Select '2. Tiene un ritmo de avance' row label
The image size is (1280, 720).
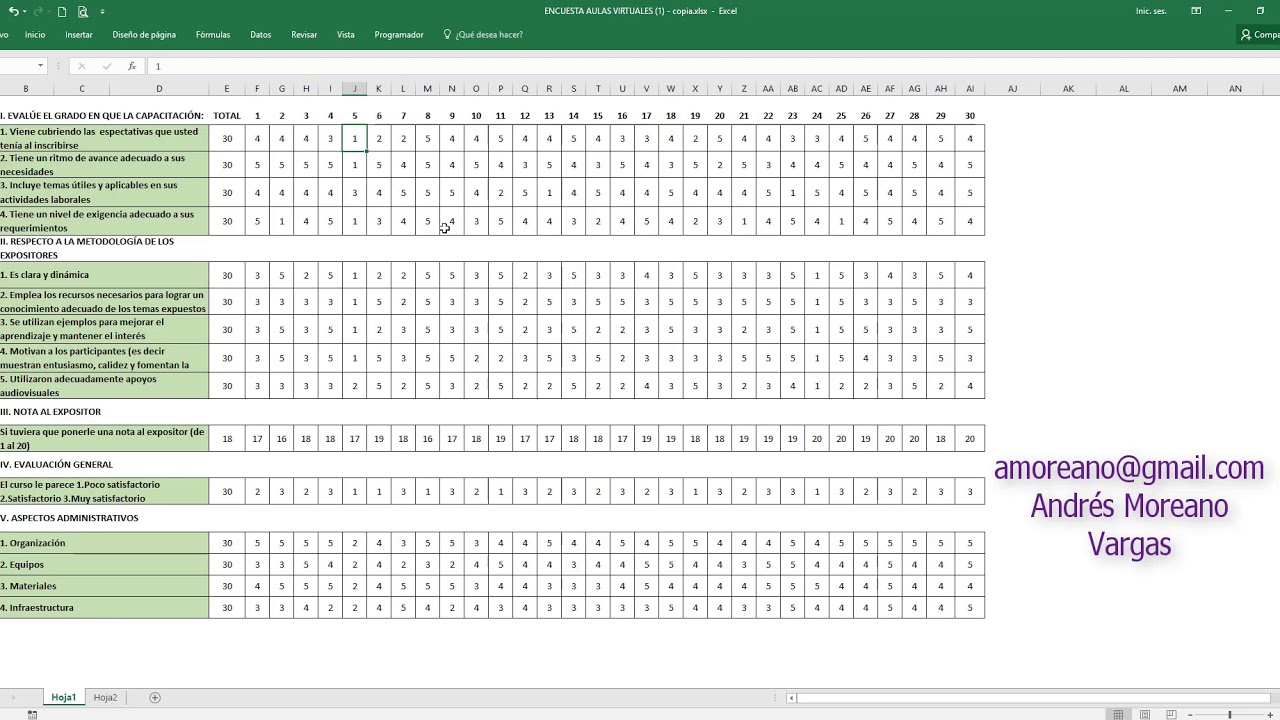click(104, 165)
